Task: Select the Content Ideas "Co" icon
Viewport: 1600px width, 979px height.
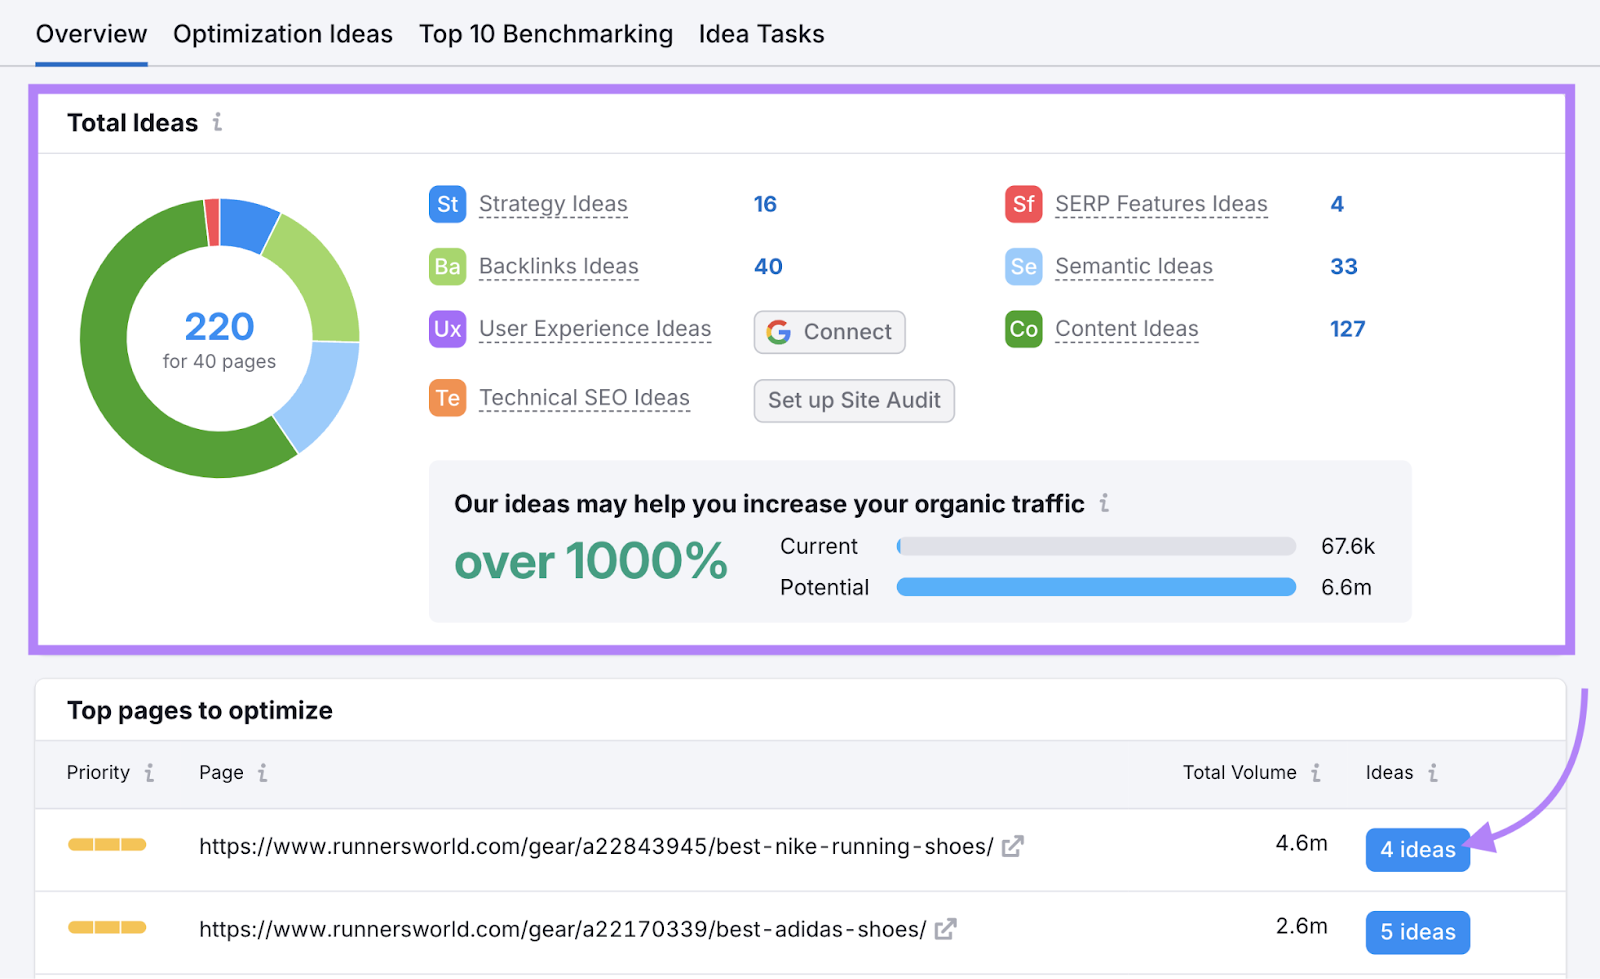Action: tap(1022, 328)
